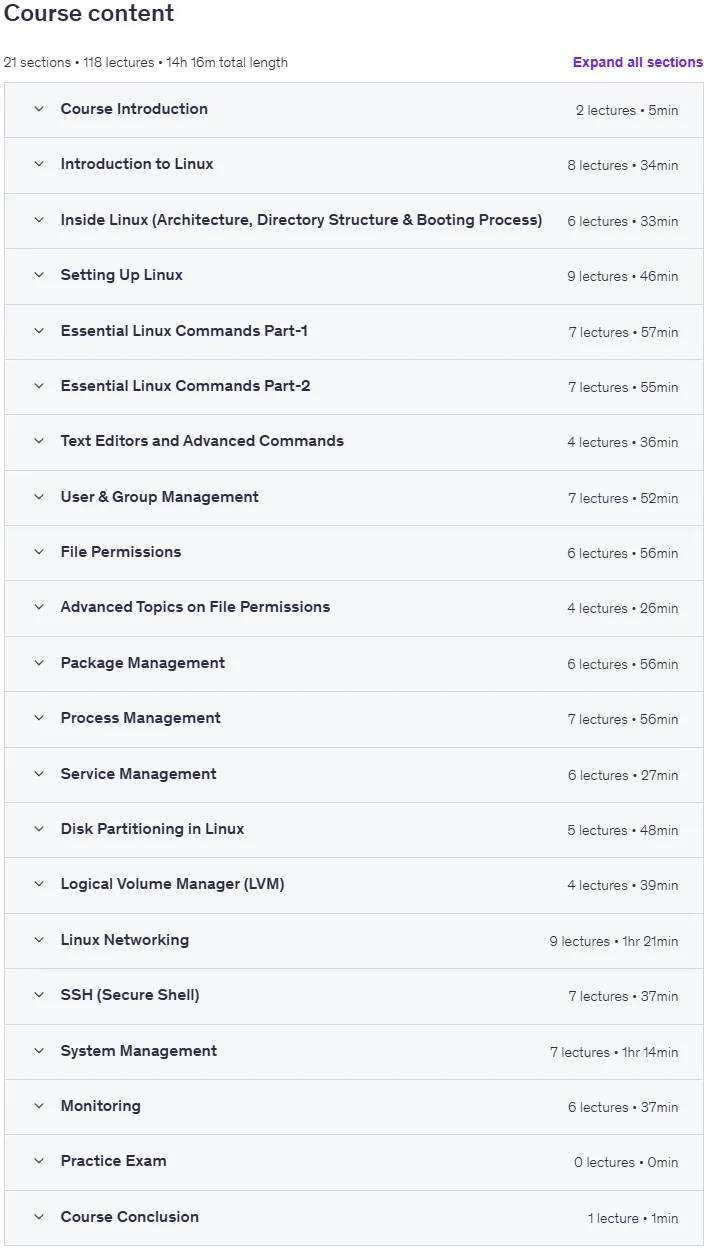Viewport: 711px width, 1251px height.
Task: Click the System Management 7 lectures duration text
Action: 614,1052
